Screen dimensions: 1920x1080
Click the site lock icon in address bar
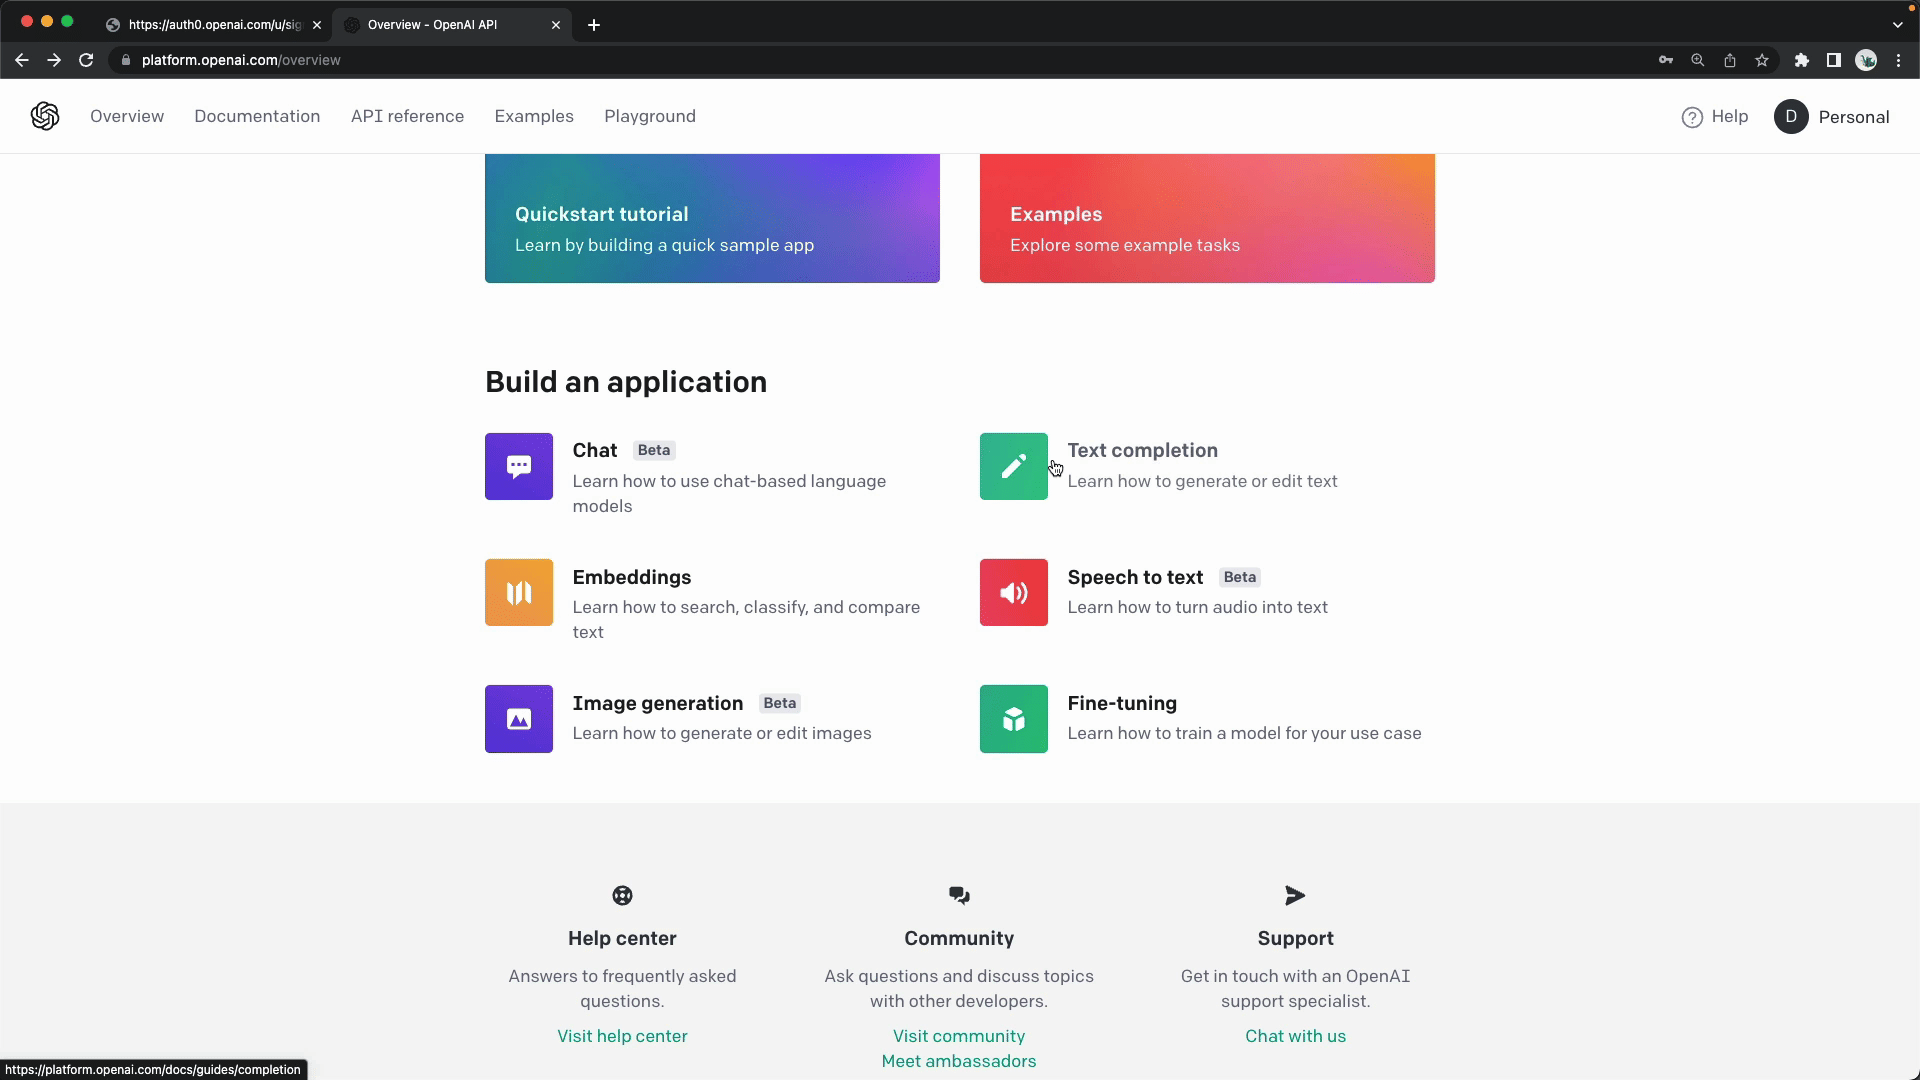pos(126,60)
